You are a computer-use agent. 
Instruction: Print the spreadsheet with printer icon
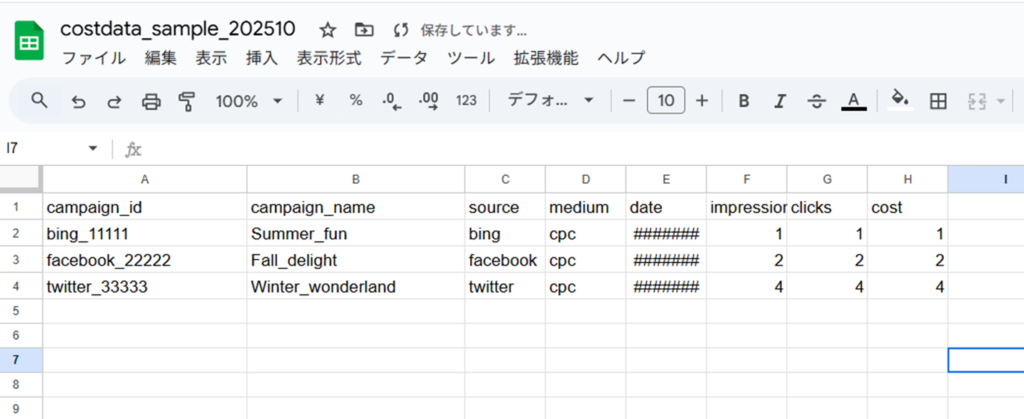pos(151,101)
